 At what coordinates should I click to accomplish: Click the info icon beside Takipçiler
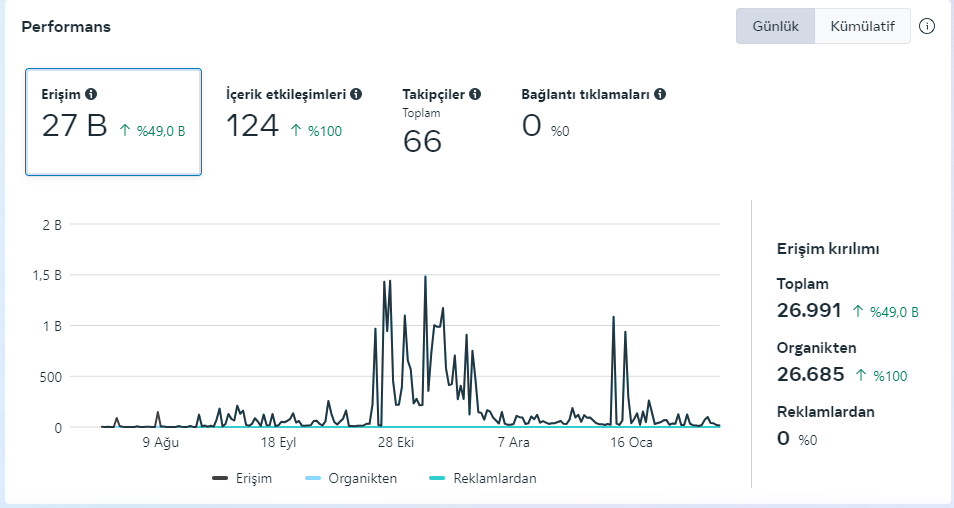point(475,94)
